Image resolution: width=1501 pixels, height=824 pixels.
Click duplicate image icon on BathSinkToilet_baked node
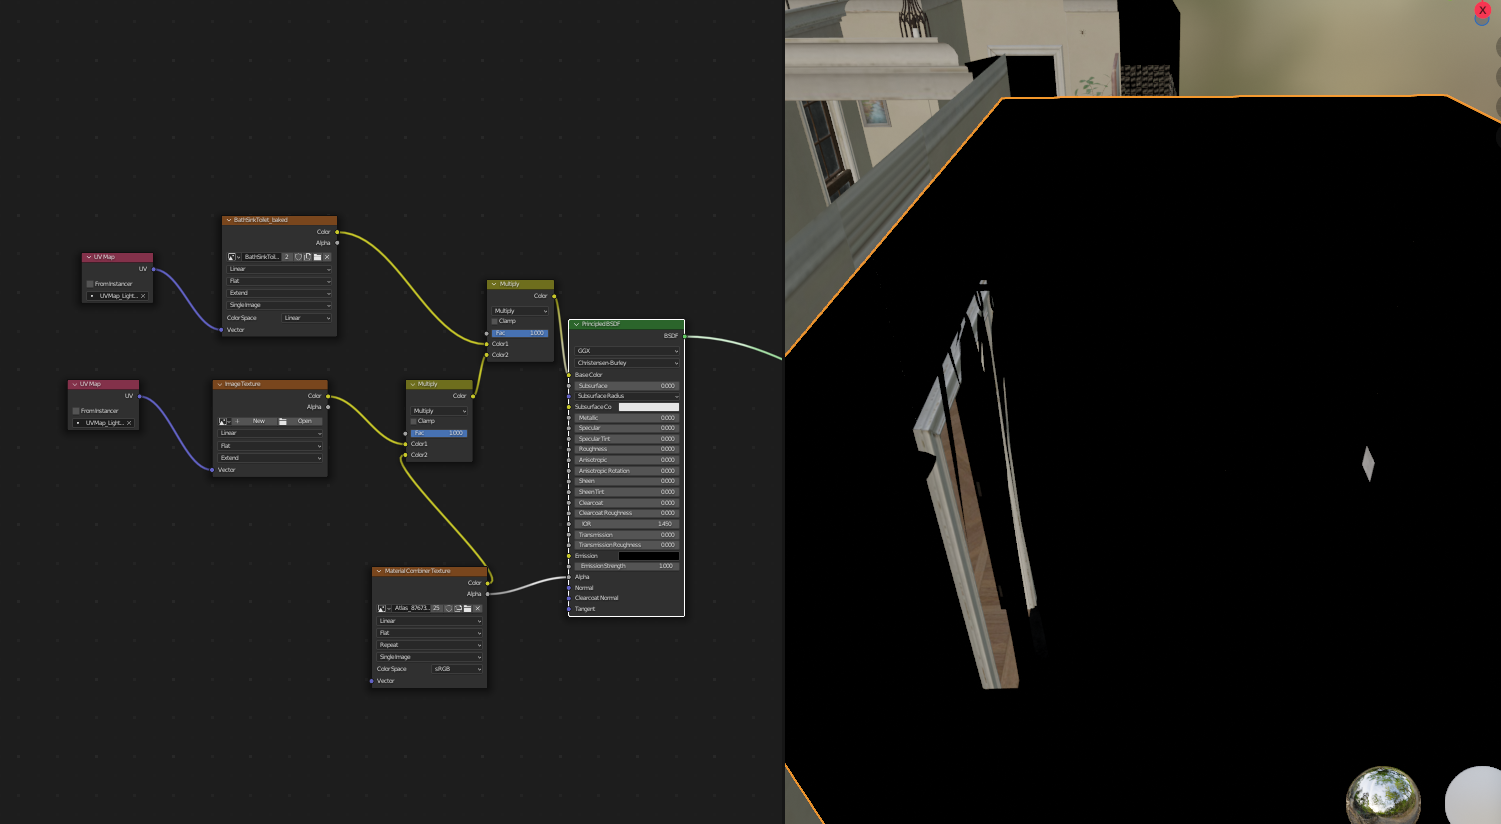308,257
